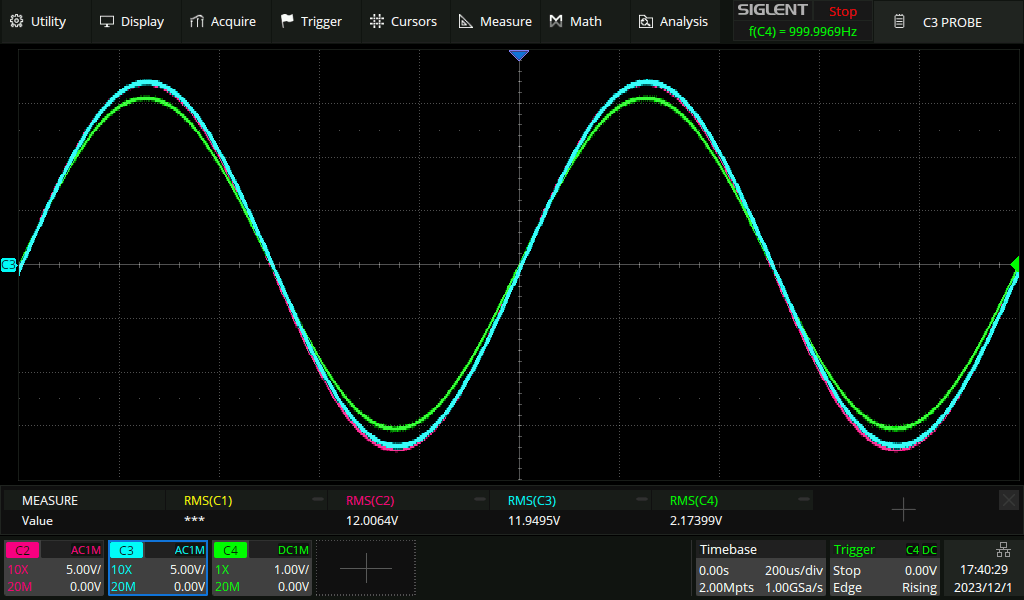The image size is (1024, 600).
Task: Click the RMS(C2) value 12.0064V
Action: point(372,521)
